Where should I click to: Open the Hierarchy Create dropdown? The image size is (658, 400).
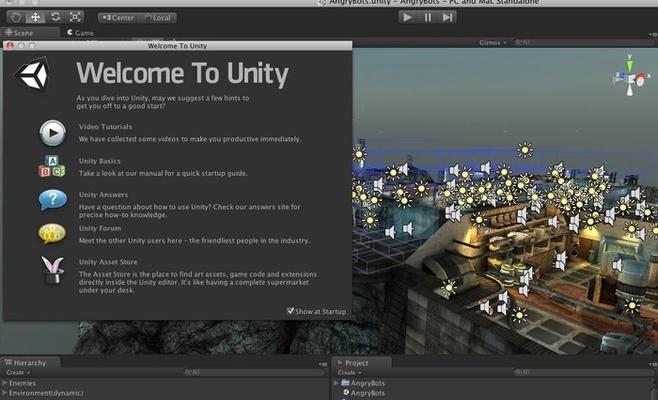[x=18, y=373]
